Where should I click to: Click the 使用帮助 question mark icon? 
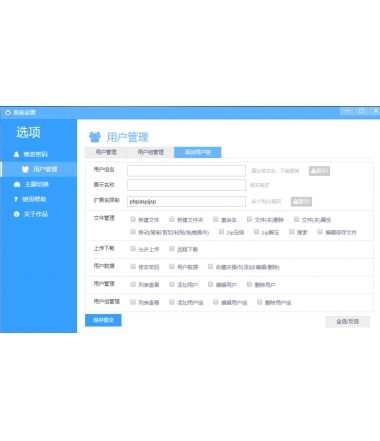pyautogui.click(x=16, y=199)
